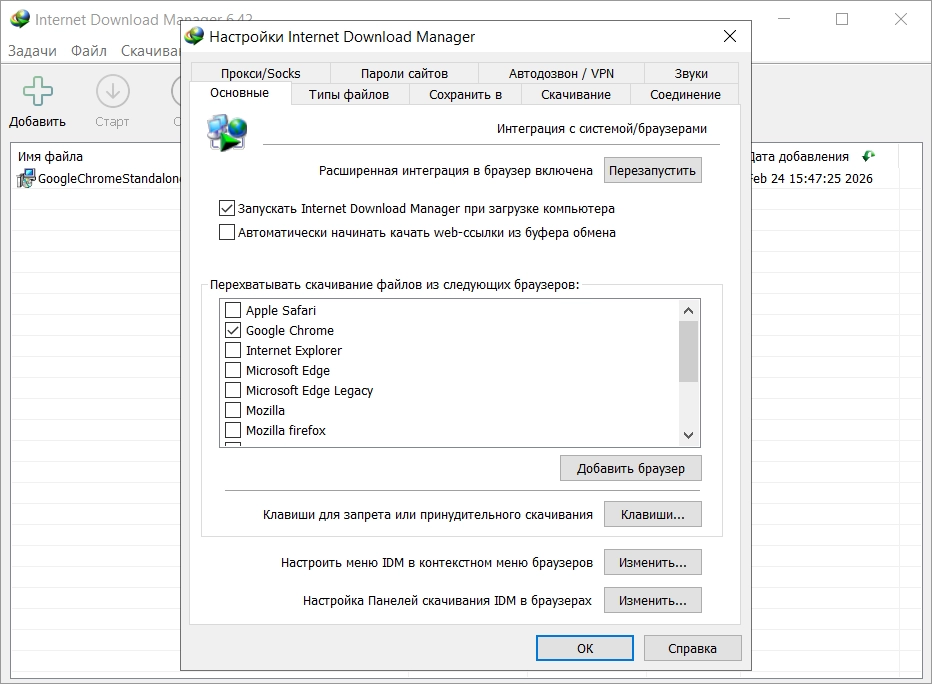Click the Добавить браузер button

pos(631,468)
